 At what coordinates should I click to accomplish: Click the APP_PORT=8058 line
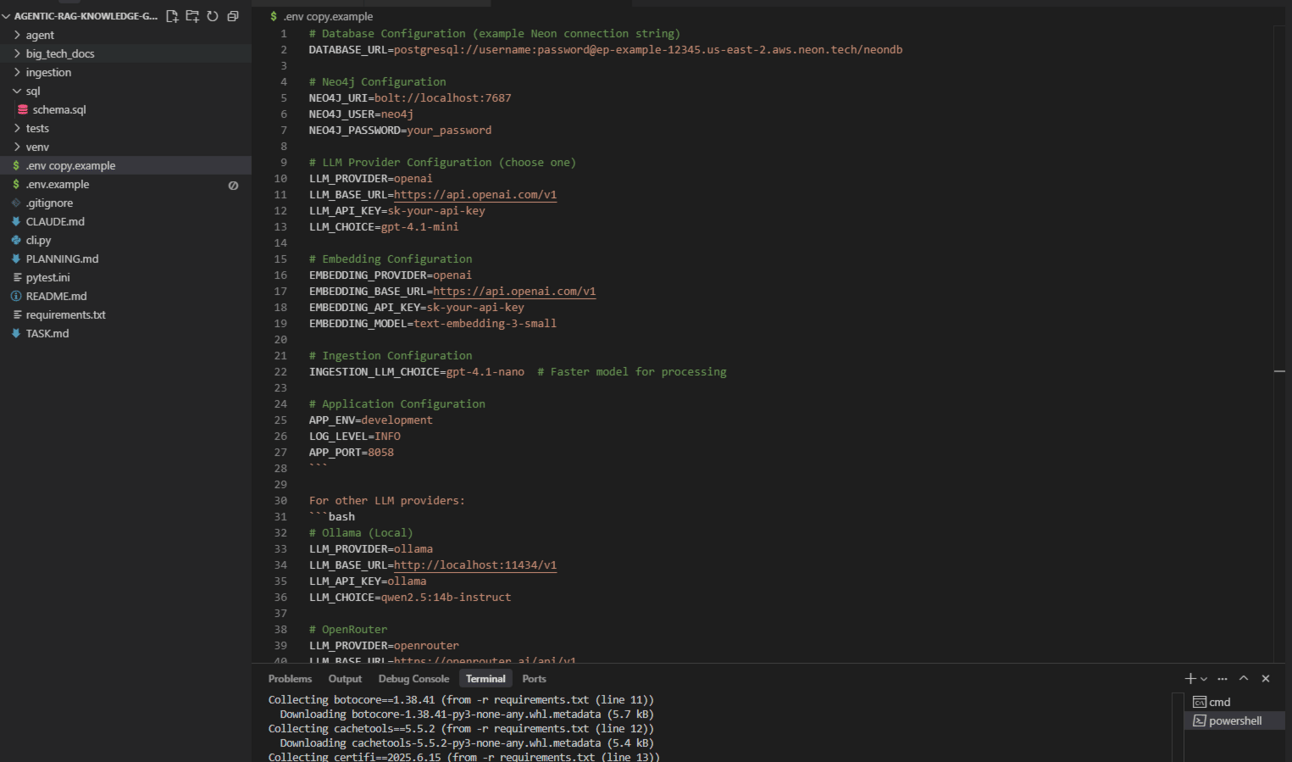pos(351,452)
